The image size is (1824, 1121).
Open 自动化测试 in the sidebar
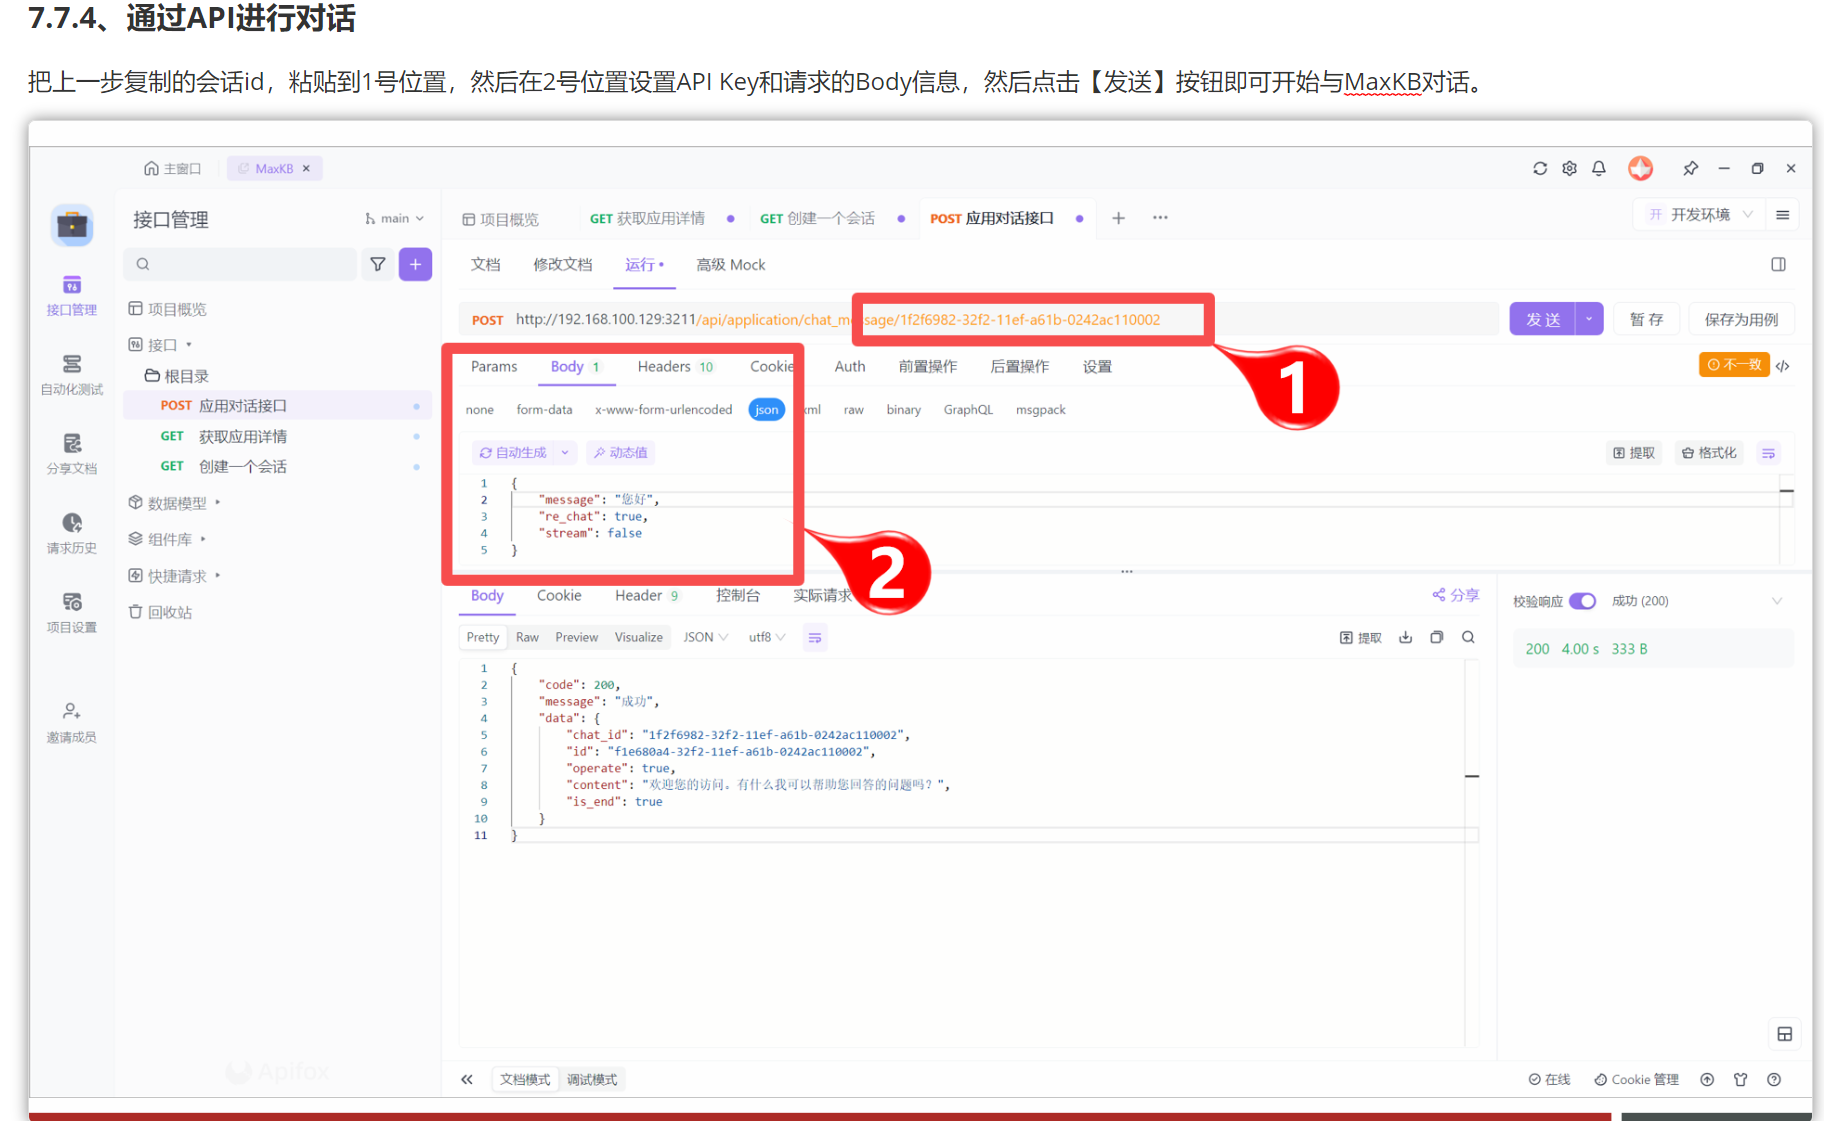tap(71, 374)
